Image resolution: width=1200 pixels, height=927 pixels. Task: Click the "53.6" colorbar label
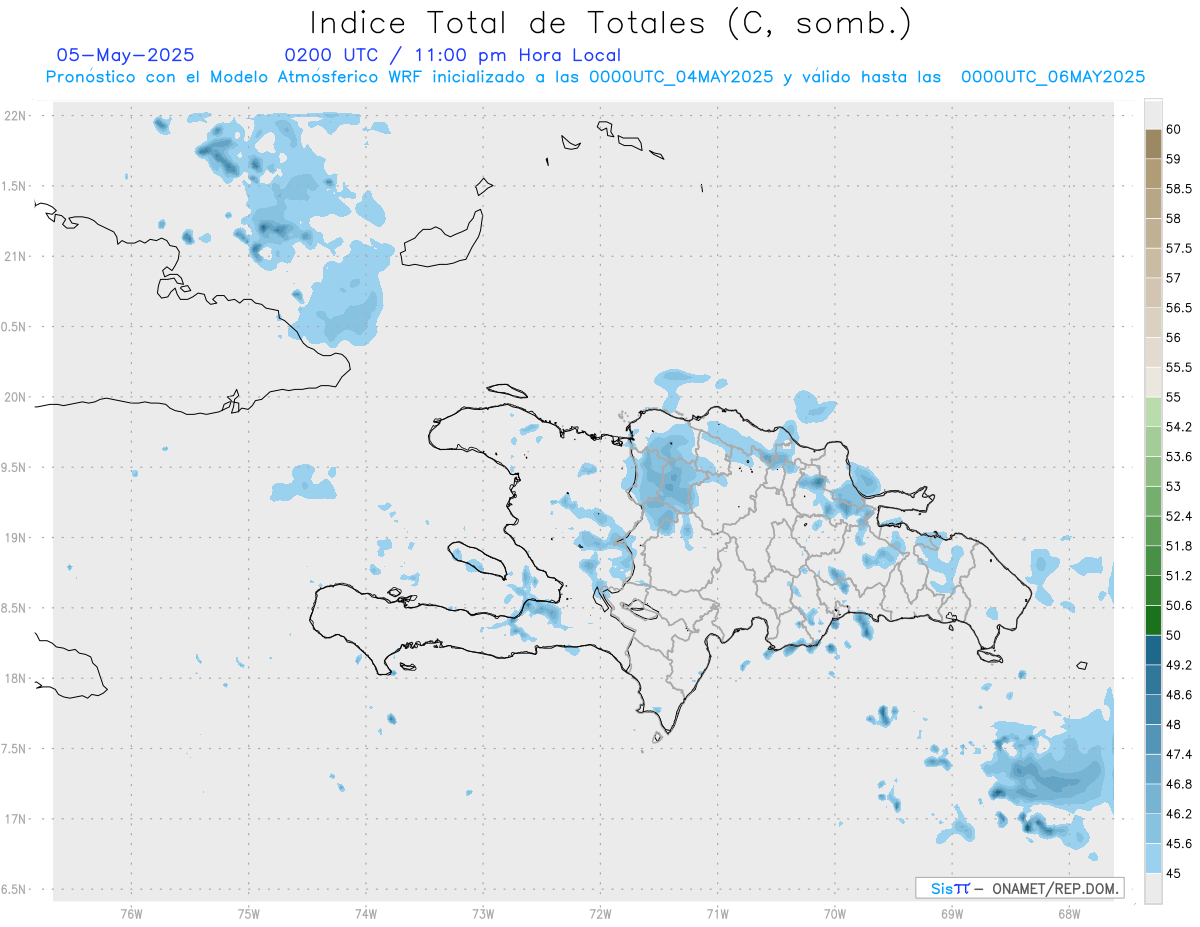click(x=1179, y=456)
